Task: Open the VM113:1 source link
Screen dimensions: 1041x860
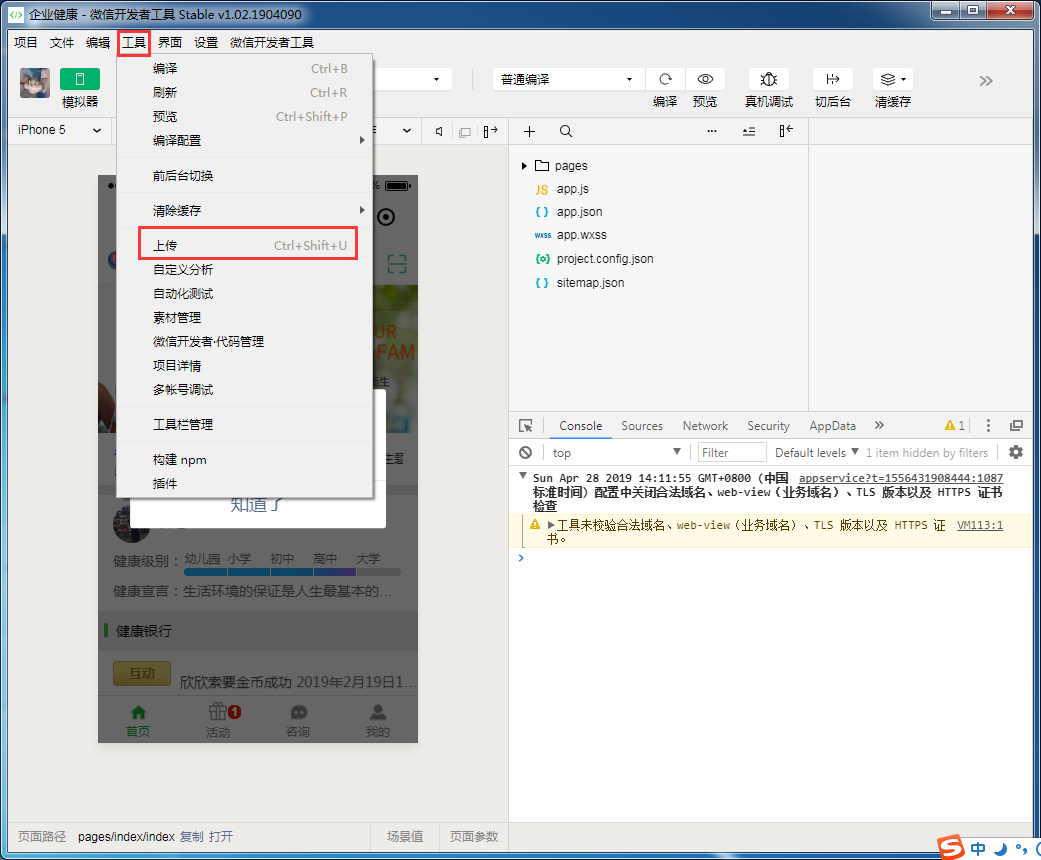Action: pyautogui.click(x=980, y=525)
